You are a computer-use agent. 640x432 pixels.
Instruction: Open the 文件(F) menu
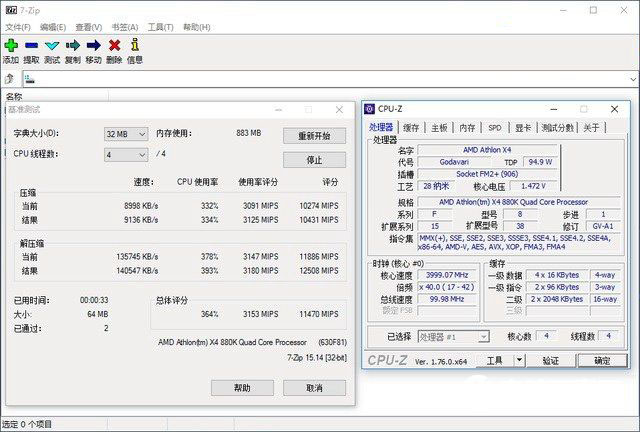18,27
